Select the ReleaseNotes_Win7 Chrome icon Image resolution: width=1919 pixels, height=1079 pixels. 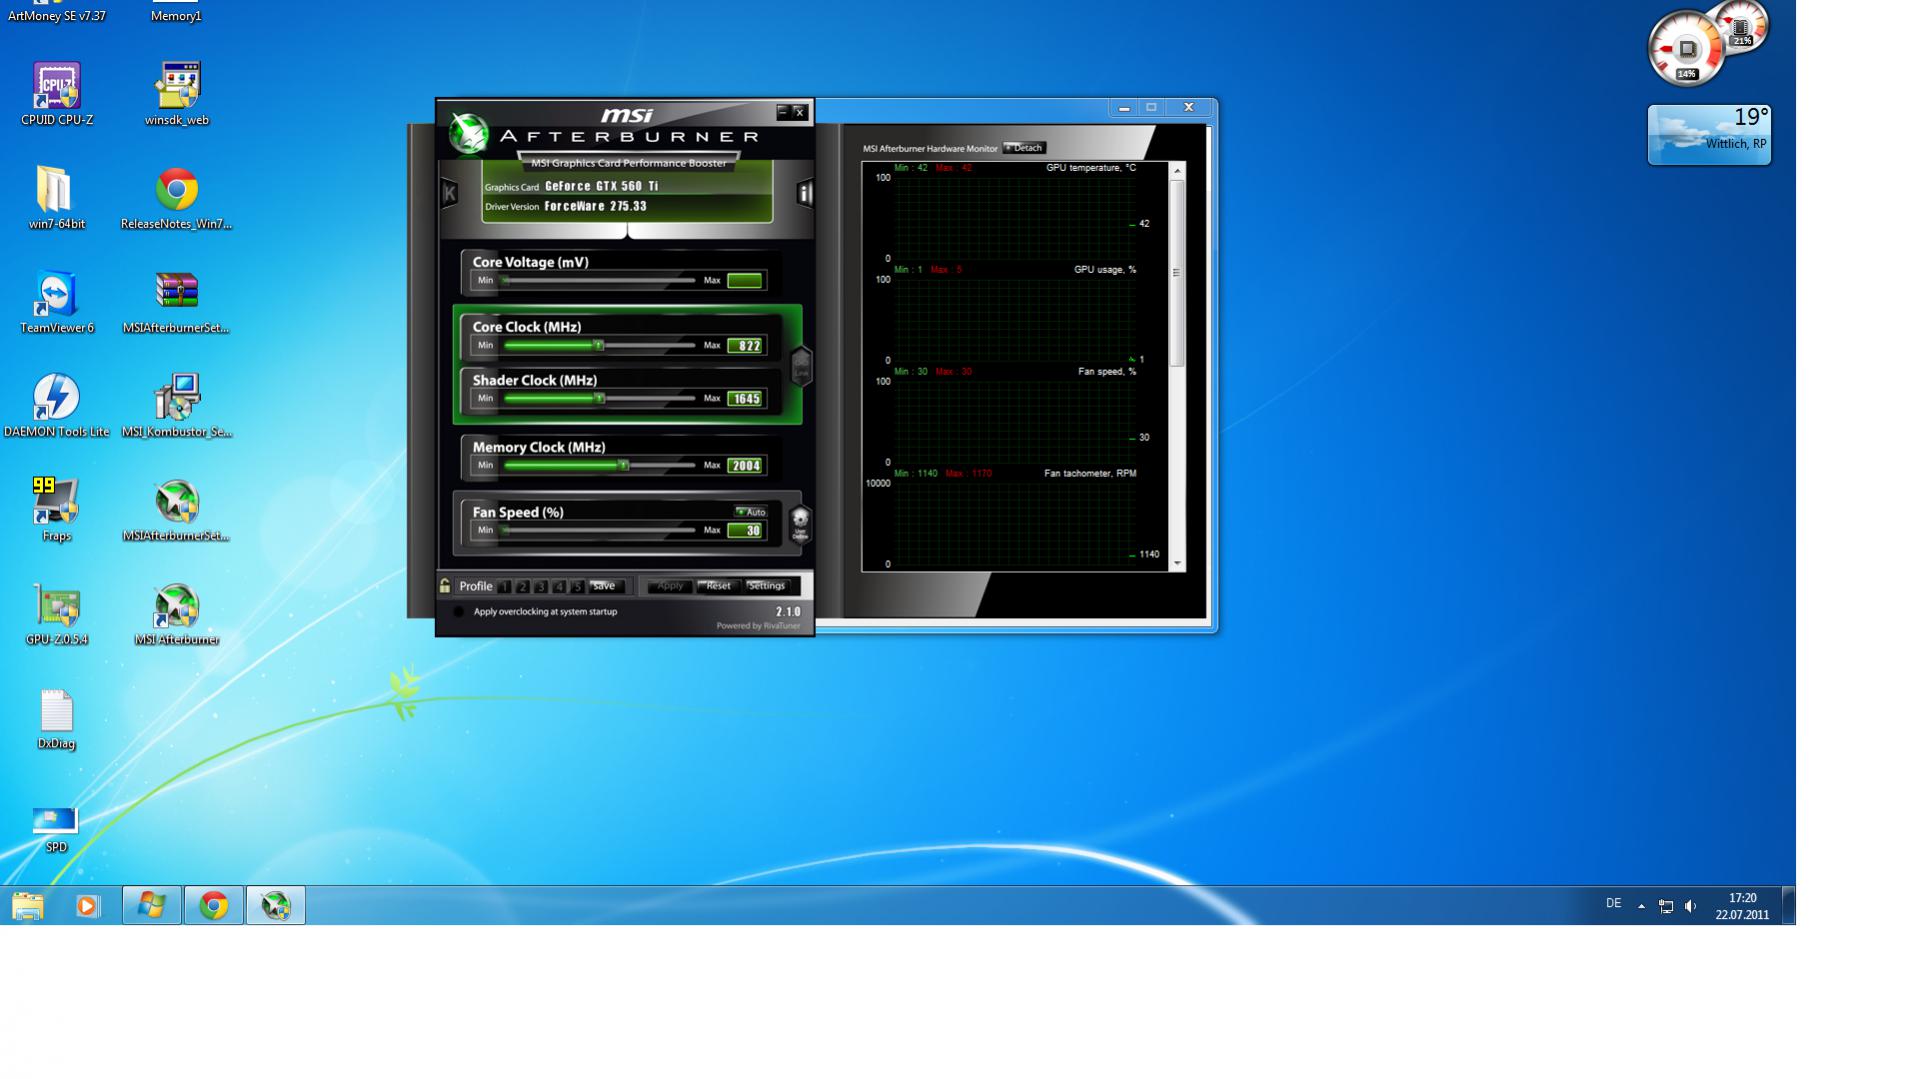177,198
